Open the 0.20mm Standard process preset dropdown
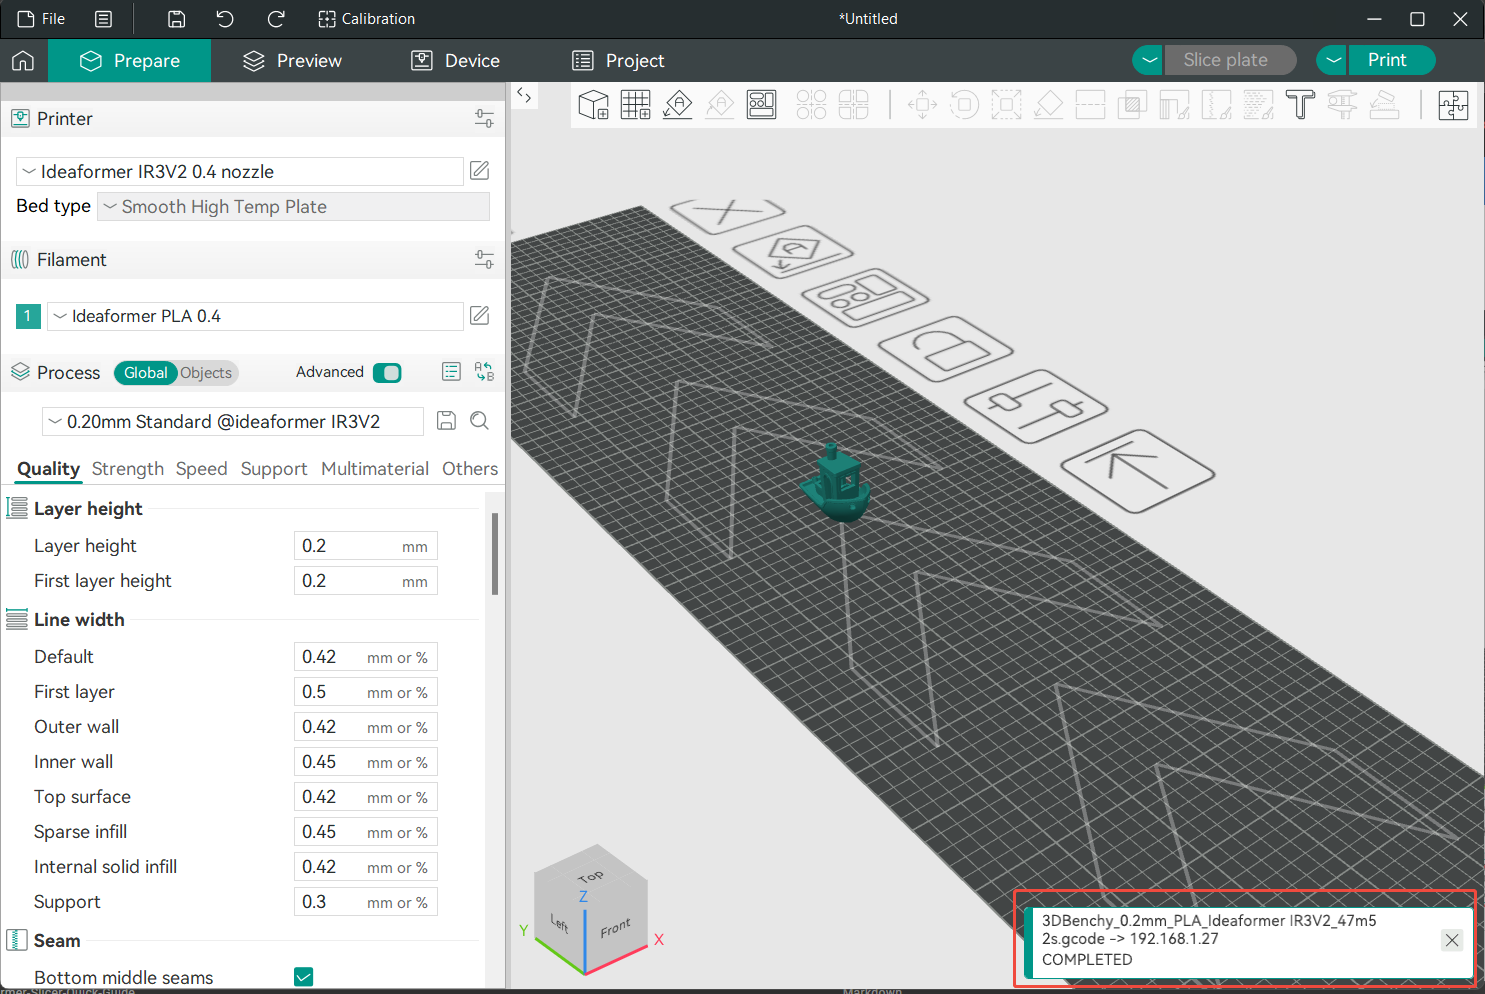The width and height of the screenshot is (1485, 994). 233,422
